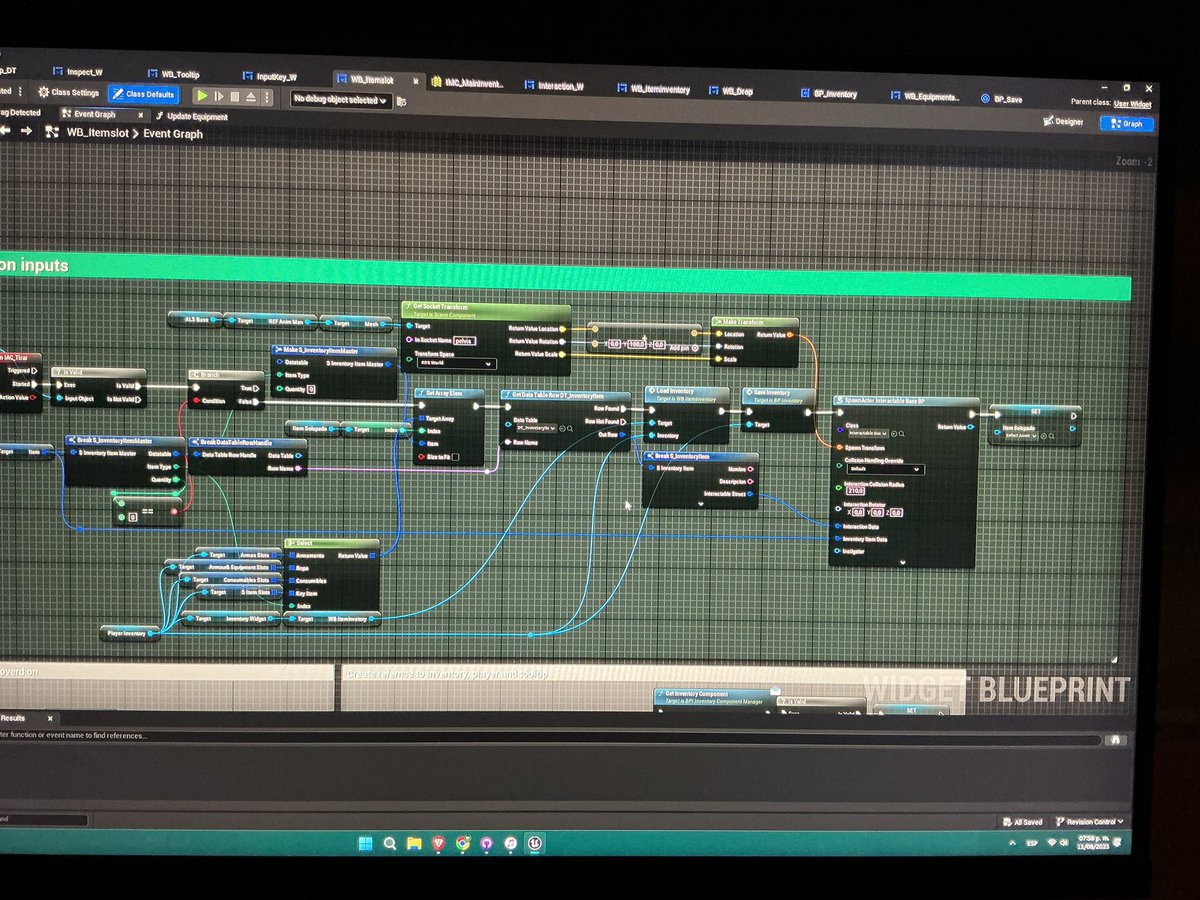Edit the In Socket Name pelvis field

[462, 340]
